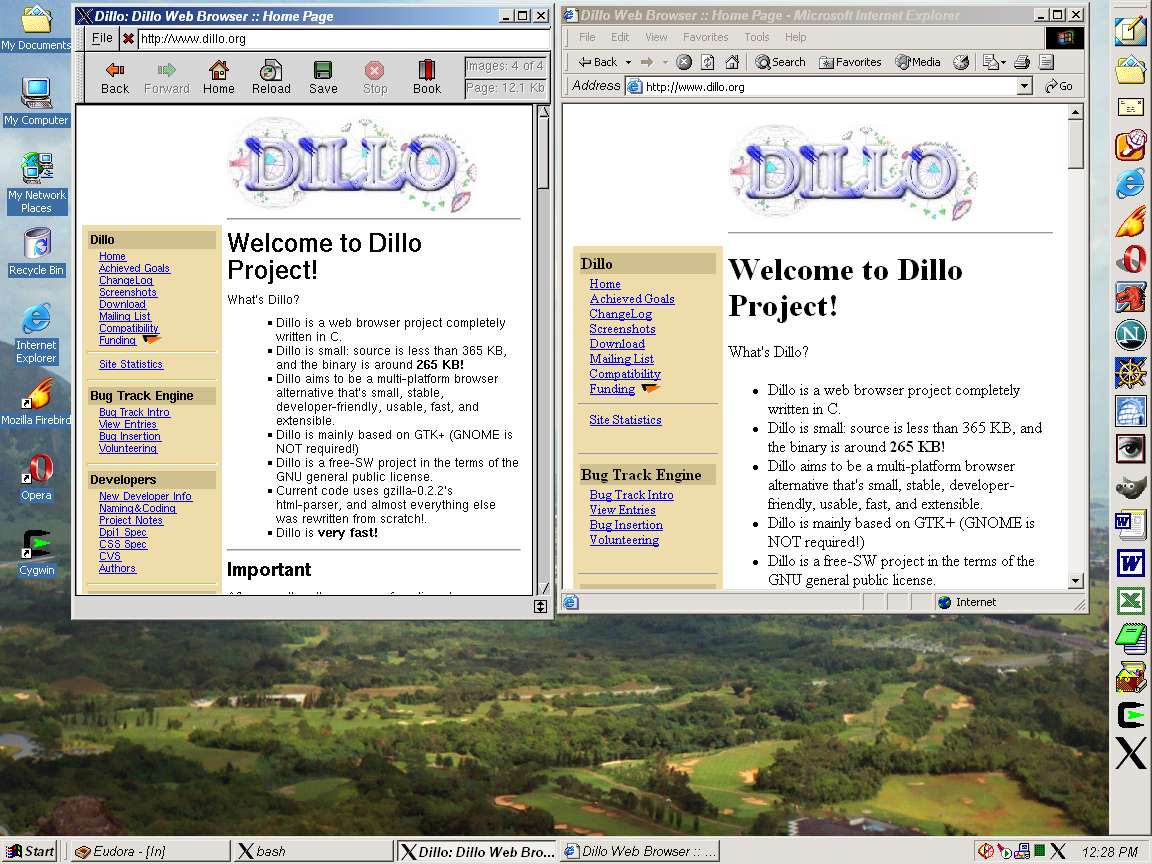Expand Internet Explorer address bar dropdown
This screenshot has width=1152, height=864.
click(x=1025, y=87)
